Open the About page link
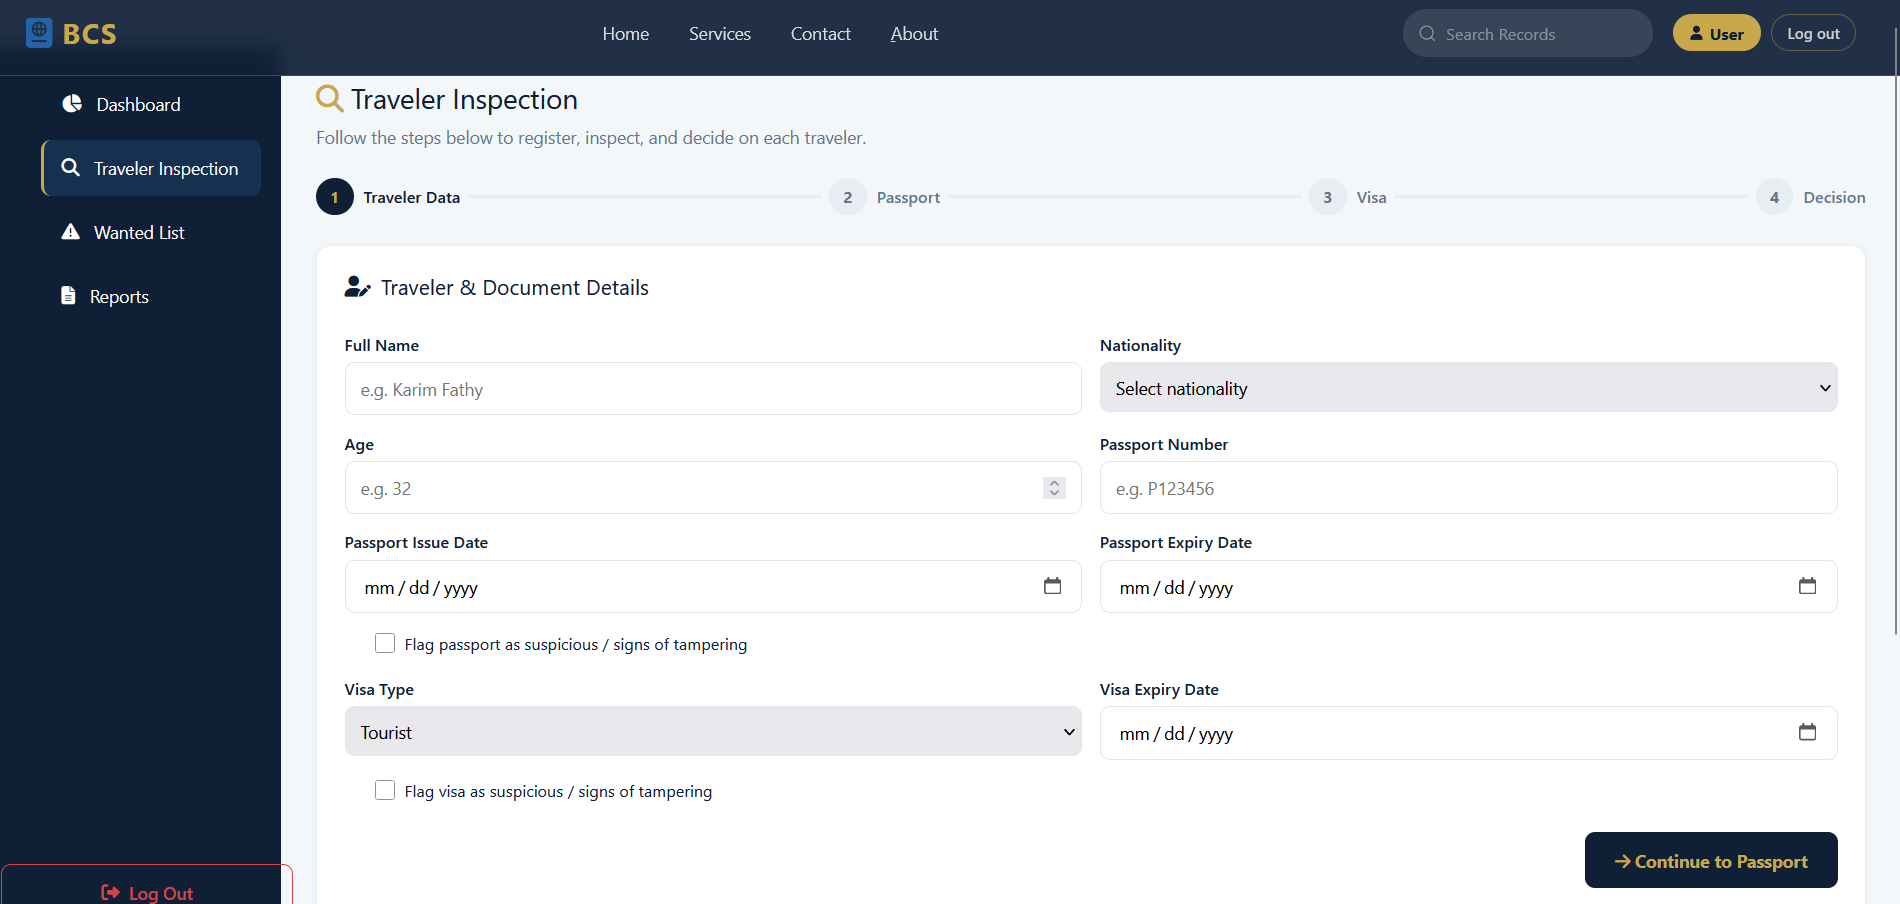Image resolution: width=1900 pixels, height=904 pixels. [x=914, y=34]
